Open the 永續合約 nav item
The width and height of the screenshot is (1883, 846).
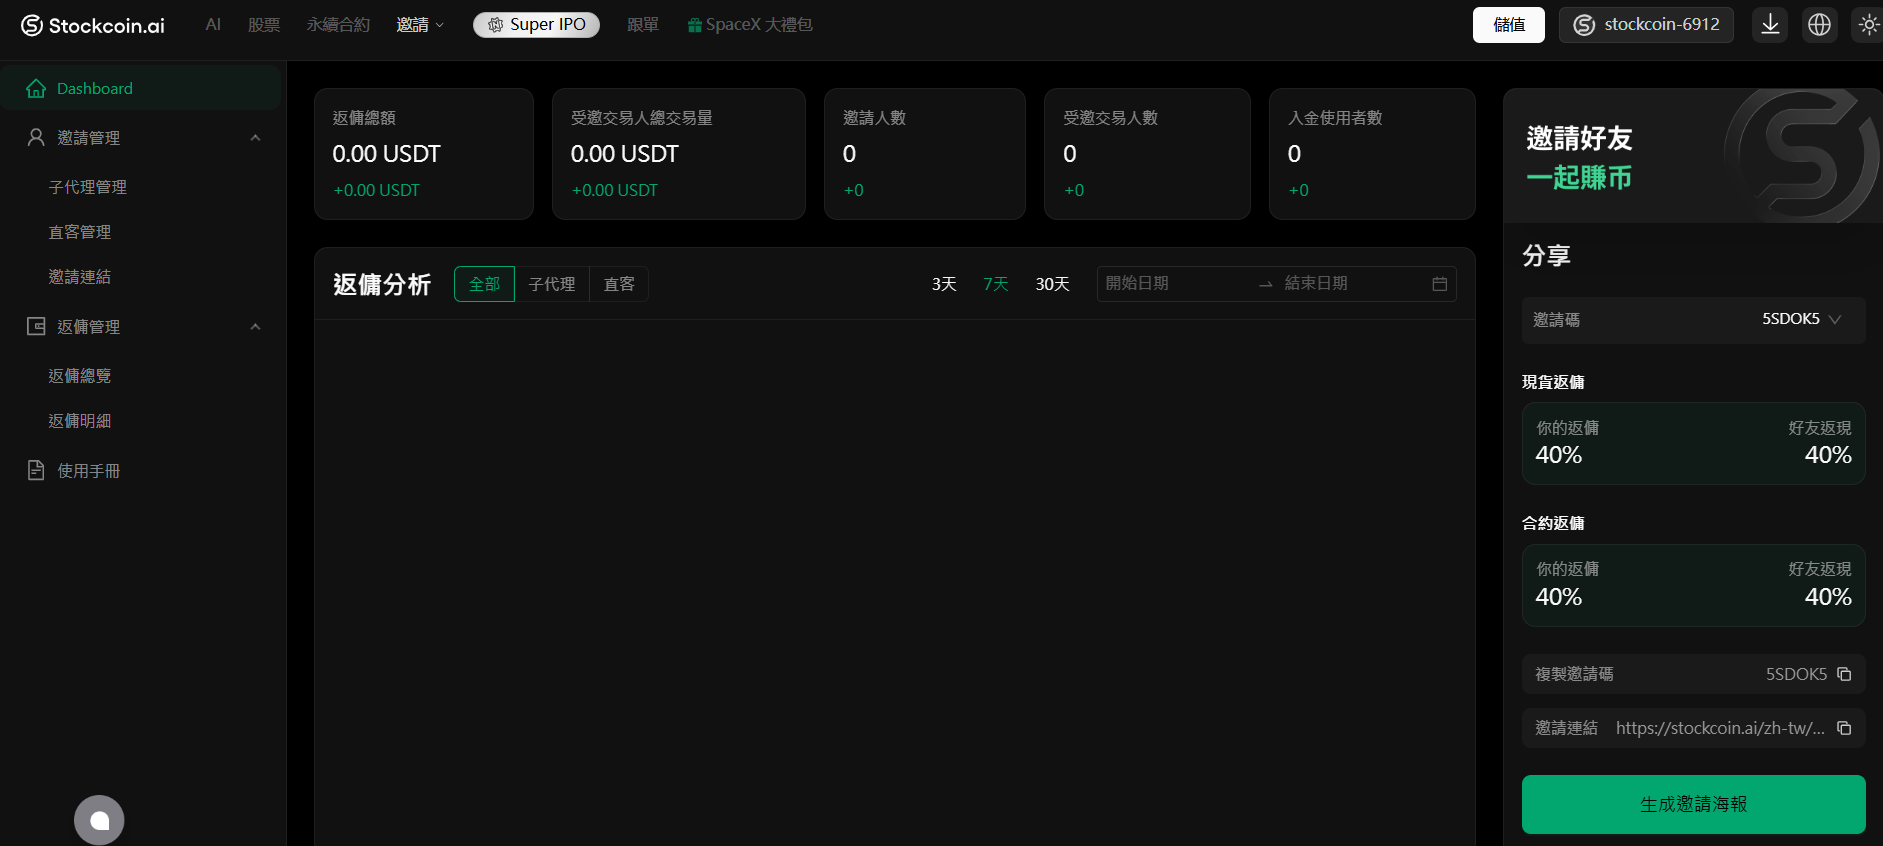(338, 25)
